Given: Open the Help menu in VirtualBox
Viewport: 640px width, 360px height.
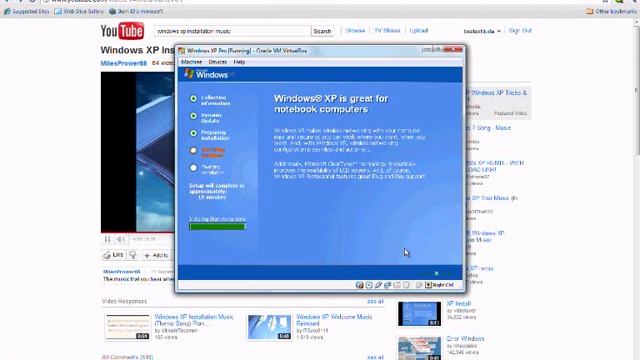Looking at the screenshot, I should (x=239, y=62).
